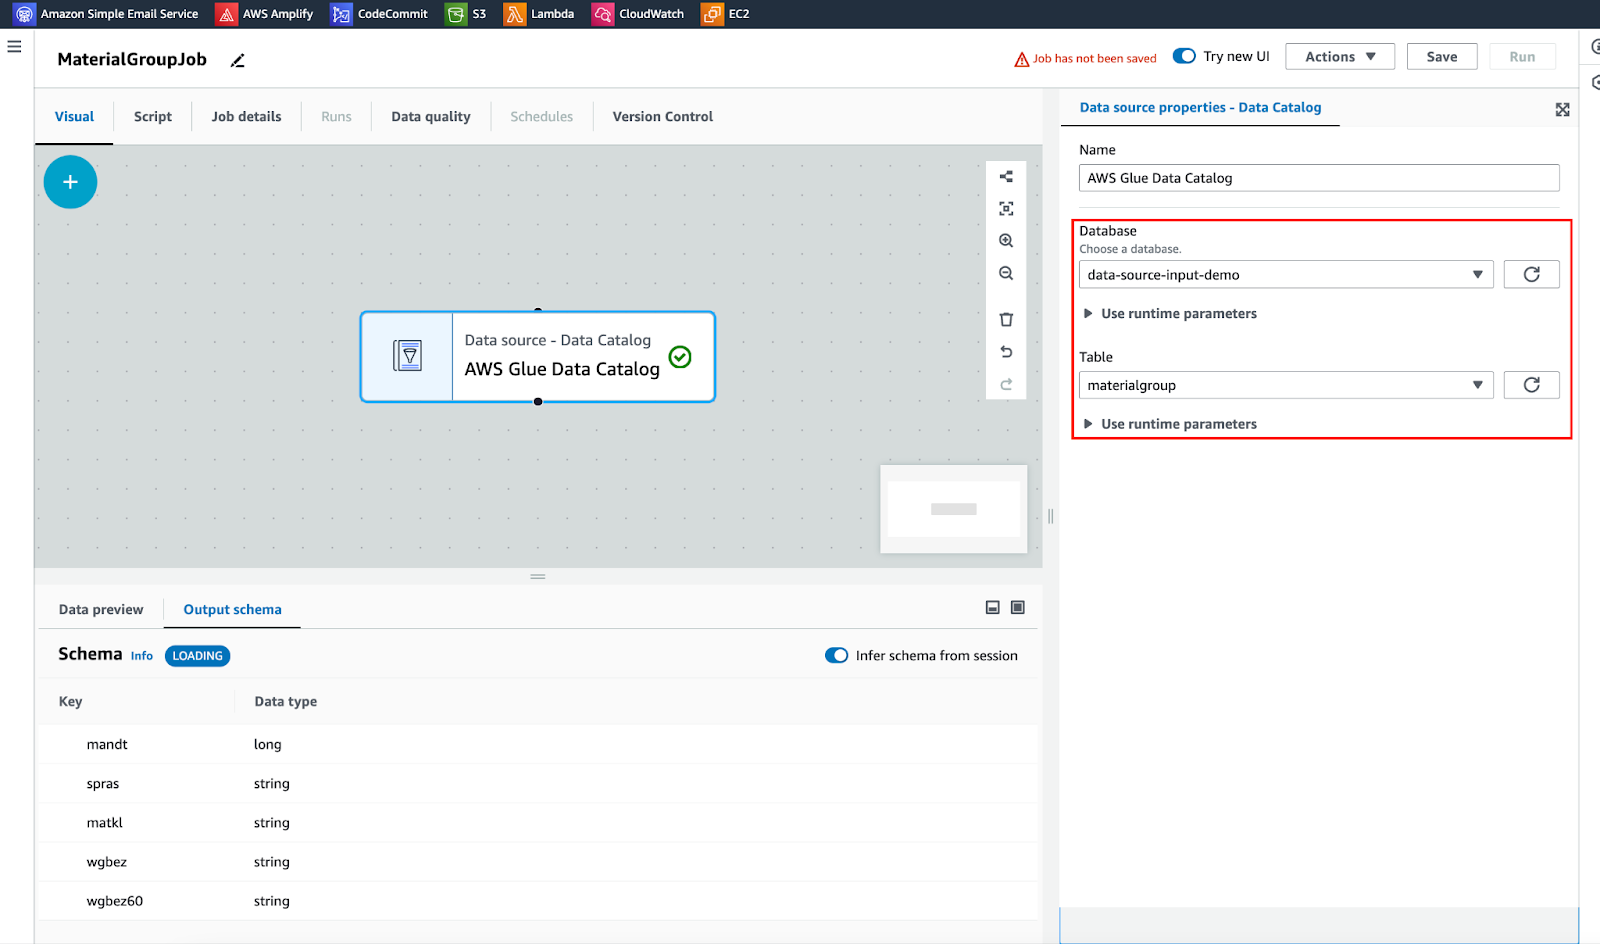Click the horizontal panel resize handle

pyautogui.click(x=538, y=577)
